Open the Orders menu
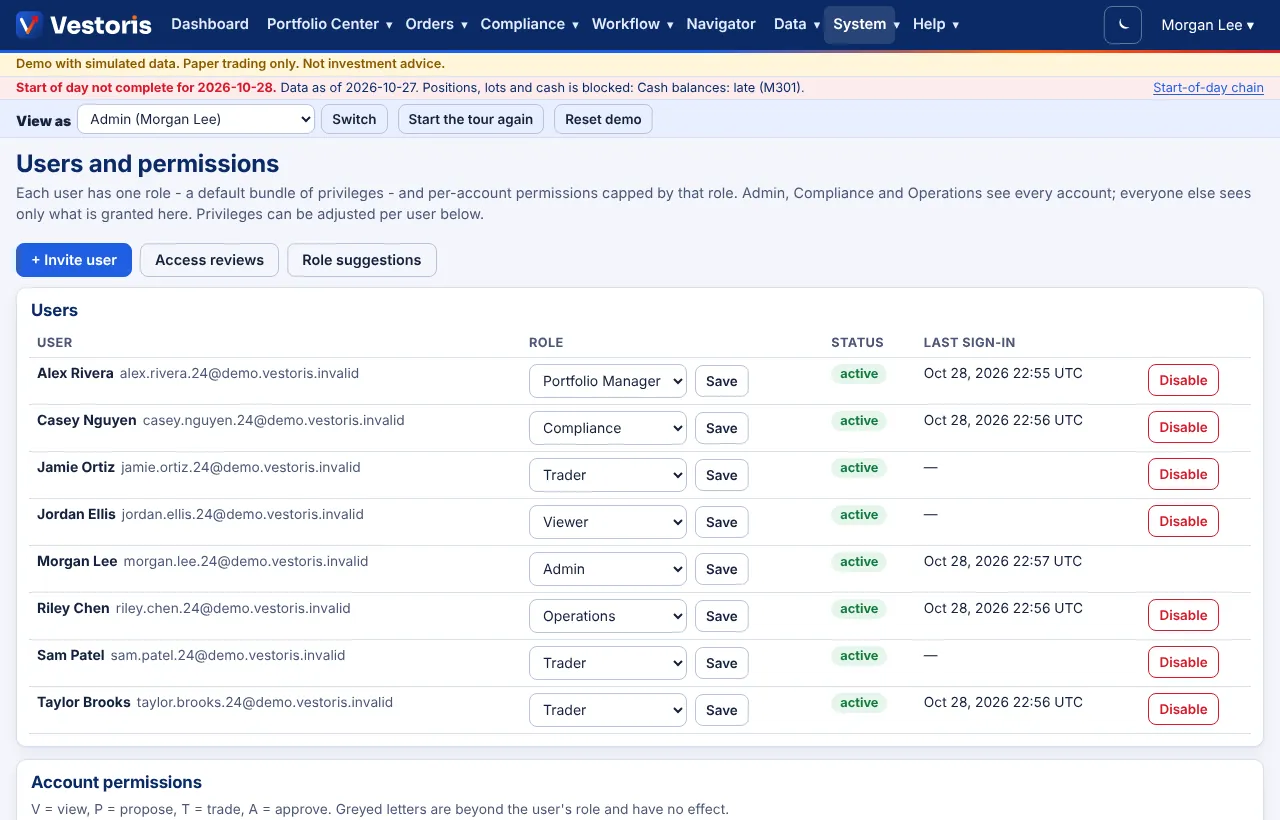The height and width of the screenshot is (820, 1280). coord(436,24)
